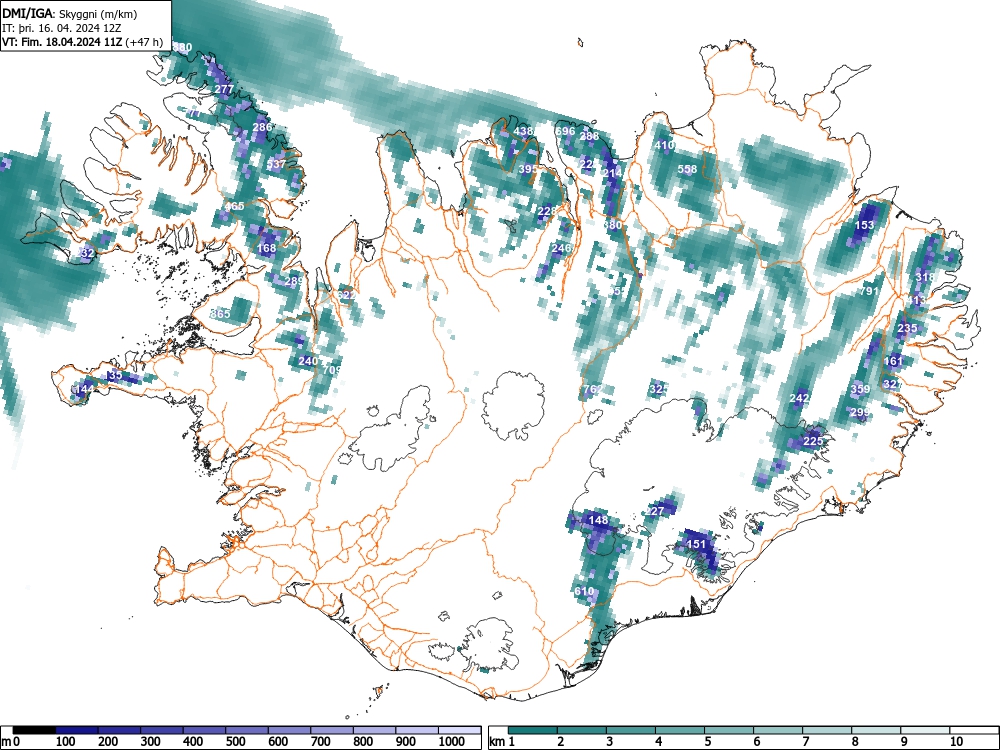The width and height of the screenshot is (1000, 750).
Task: Click the visibility value 865 on the map
Action: point(220,314)
